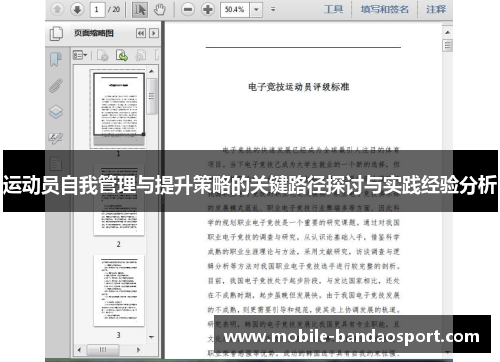Click thumbnail scrollbar down arrow

click(x=152, y=337)
